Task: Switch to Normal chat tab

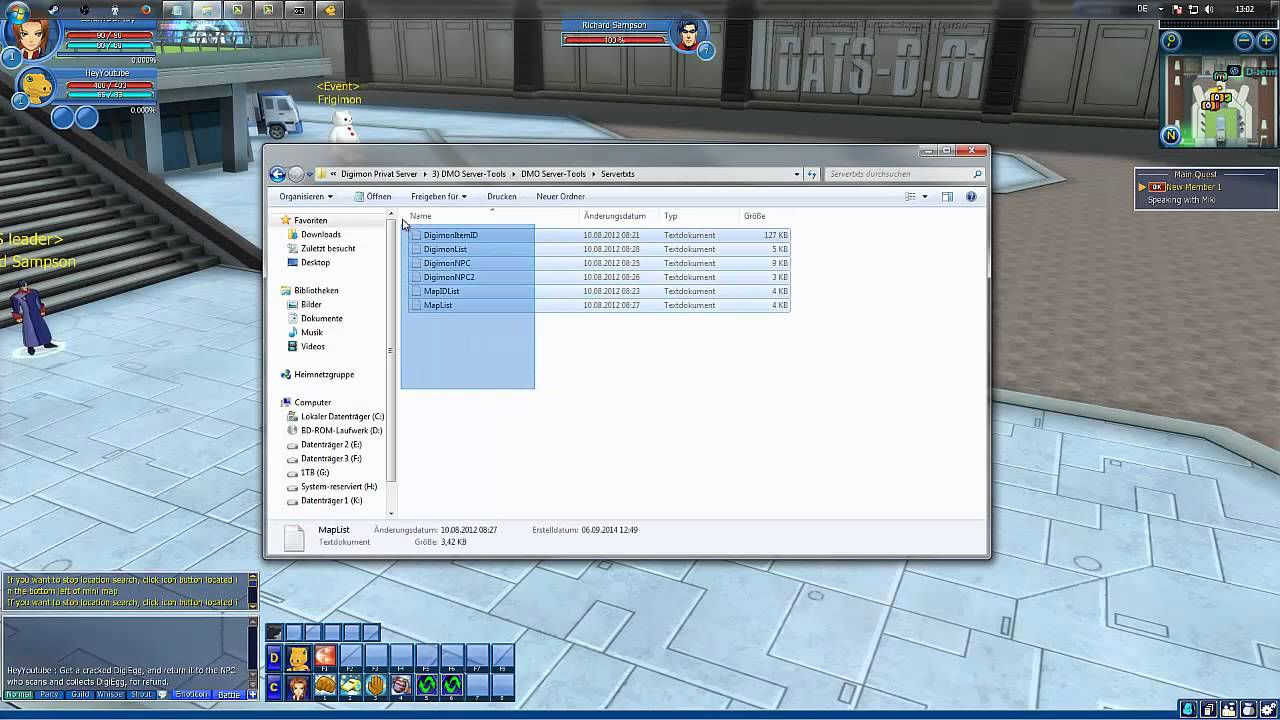Action: pos(18,694)
